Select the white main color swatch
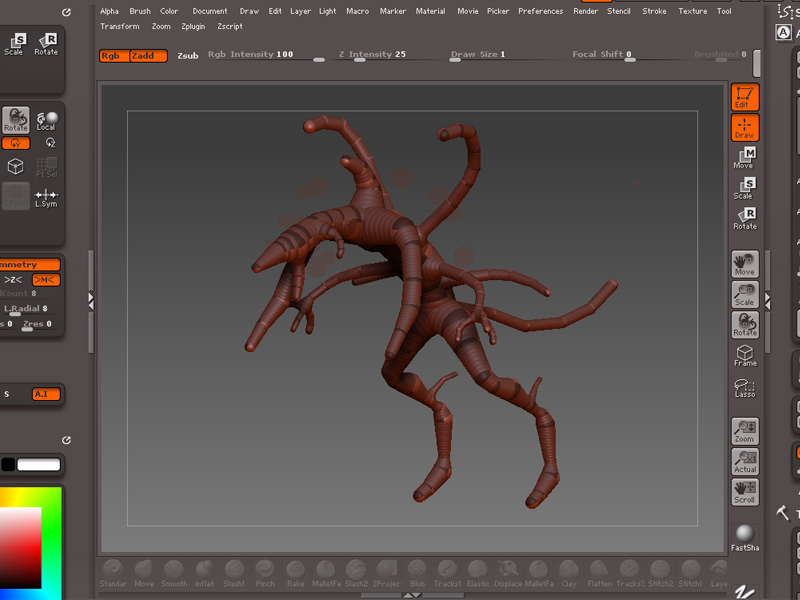The image size is (800, 600). click(39, 464)
